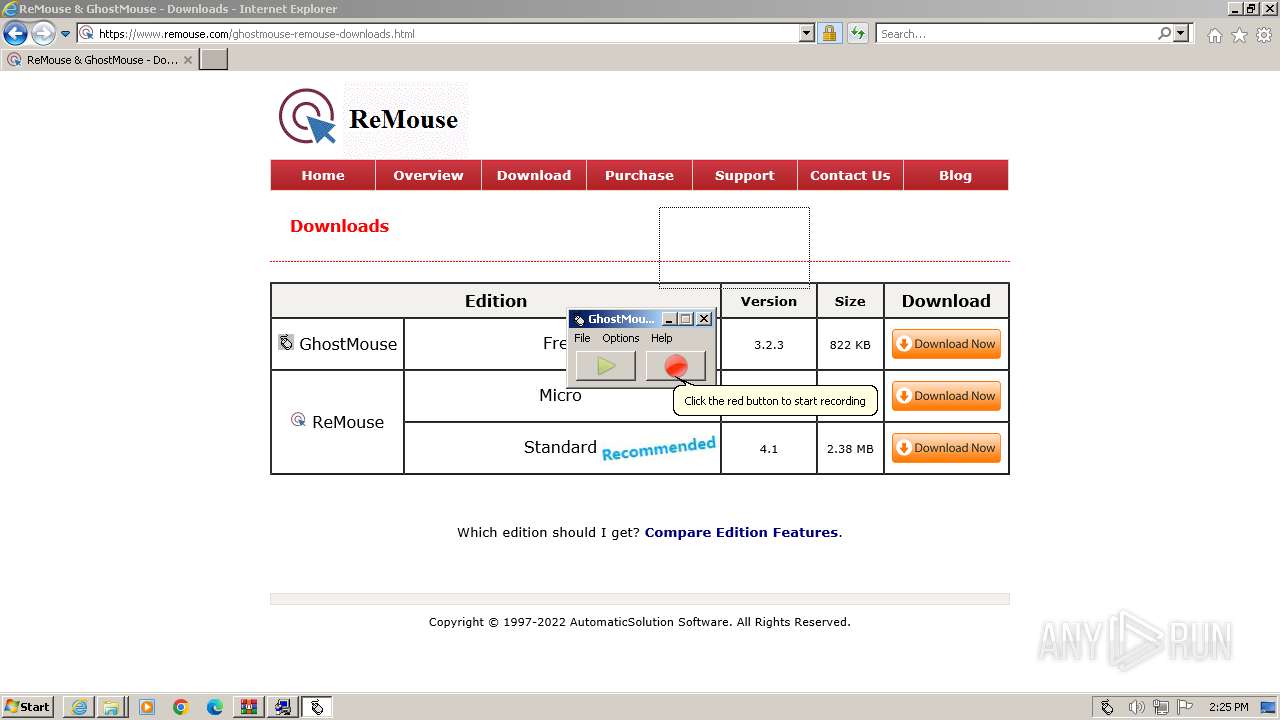Open the GhostMouse File menu
Screen dimensions: 1280x720
[582, 338]
